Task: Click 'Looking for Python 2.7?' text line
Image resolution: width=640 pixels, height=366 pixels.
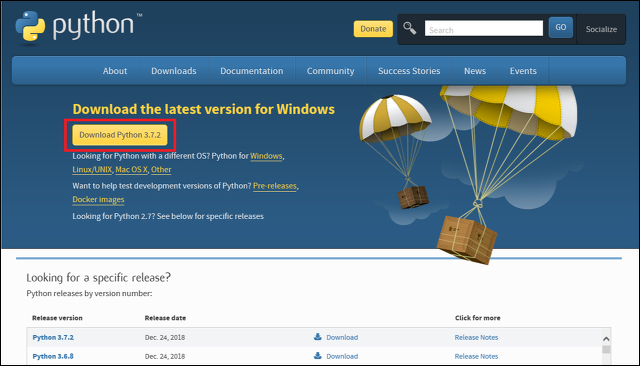Action: tap(168, 216)
